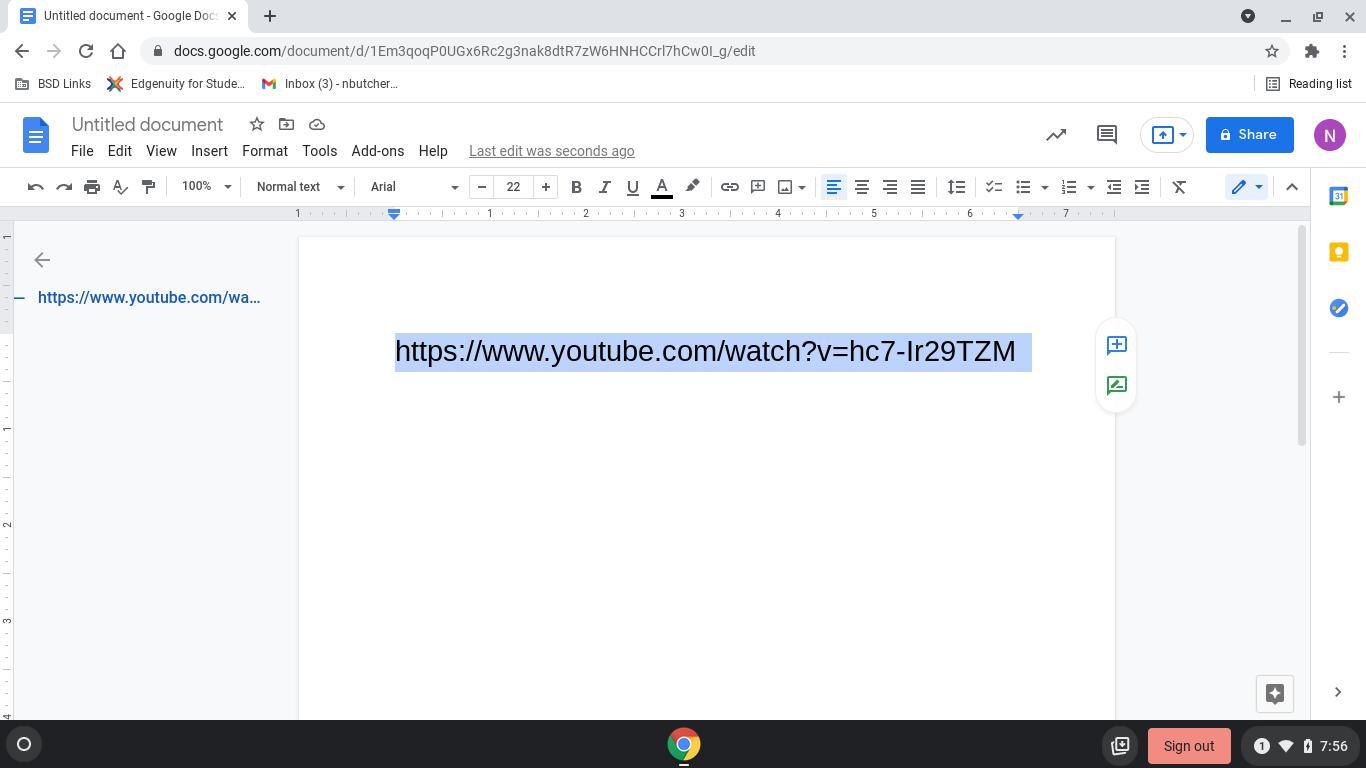Clear formatting of selected text

pyautogui.click(x=1179, y=187)
